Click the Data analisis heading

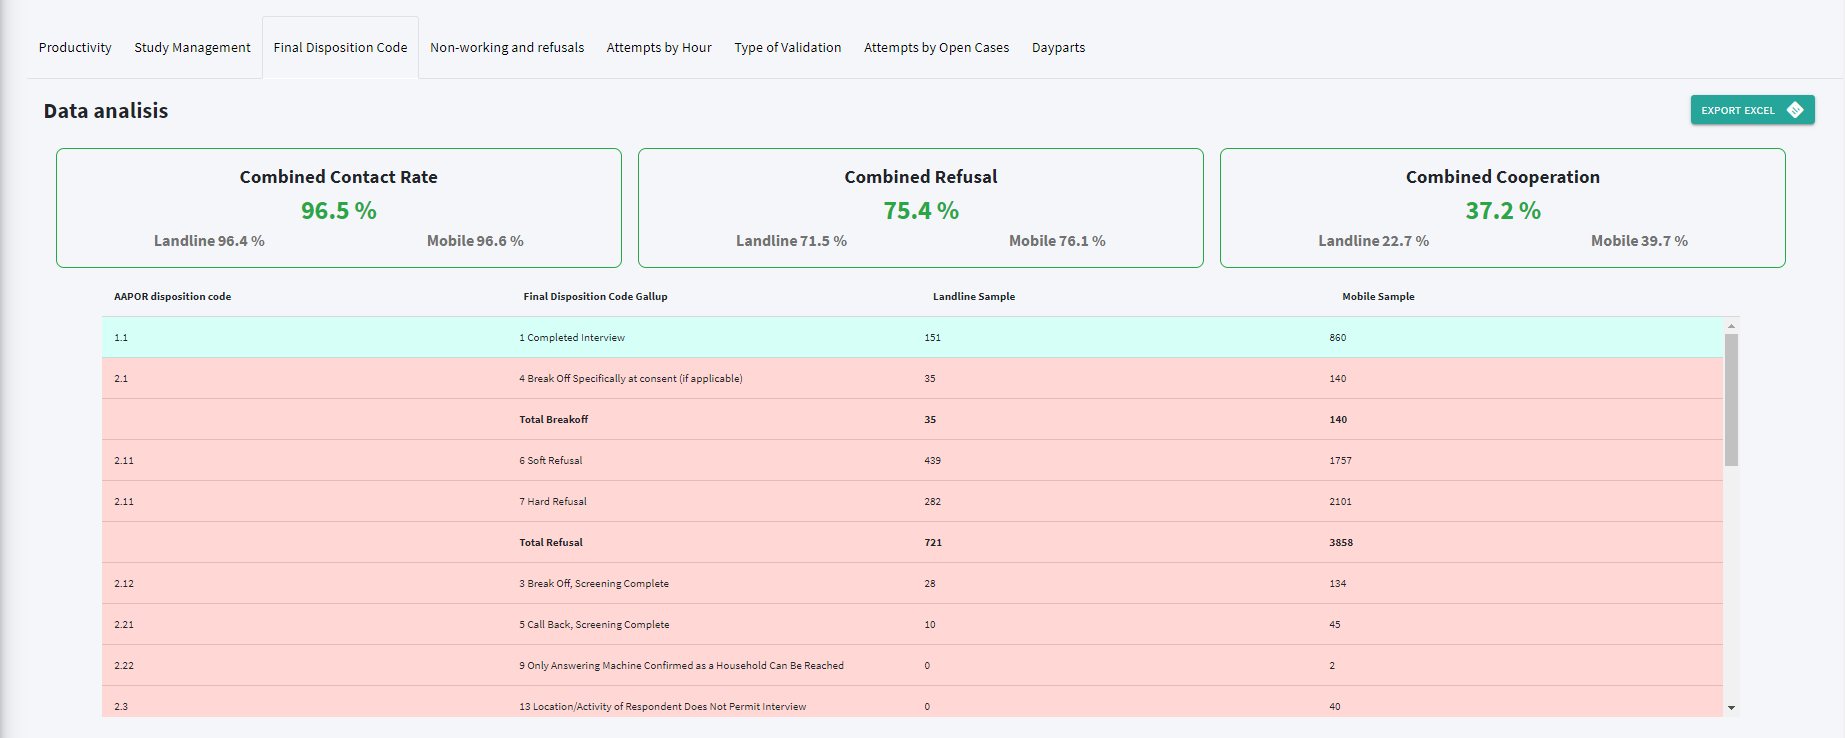(106, 111)
